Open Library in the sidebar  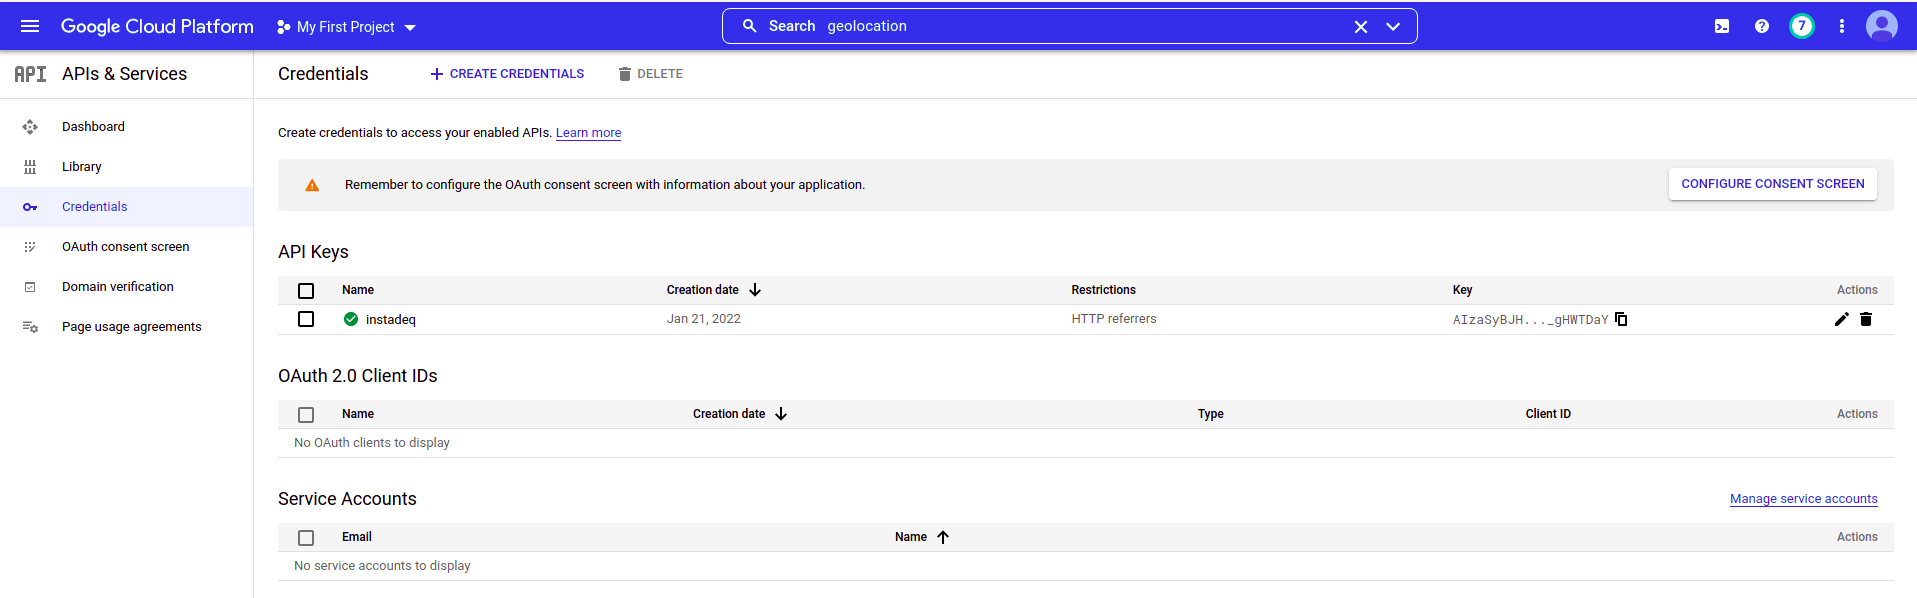tap(82, 167)
